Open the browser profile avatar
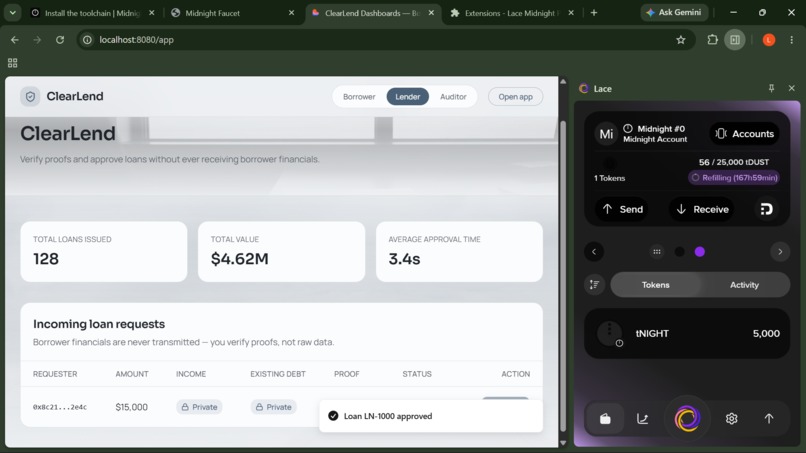 coord(769,40)
